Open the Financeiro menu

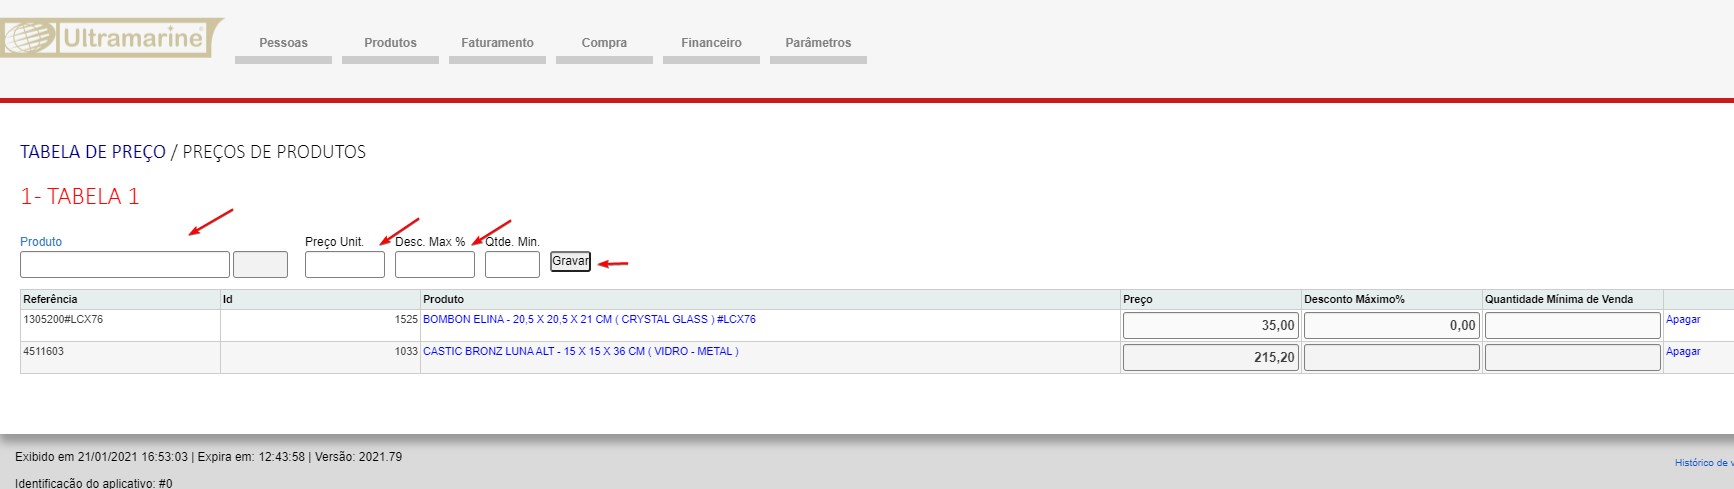pyautogui.click(x=711, y=43)
